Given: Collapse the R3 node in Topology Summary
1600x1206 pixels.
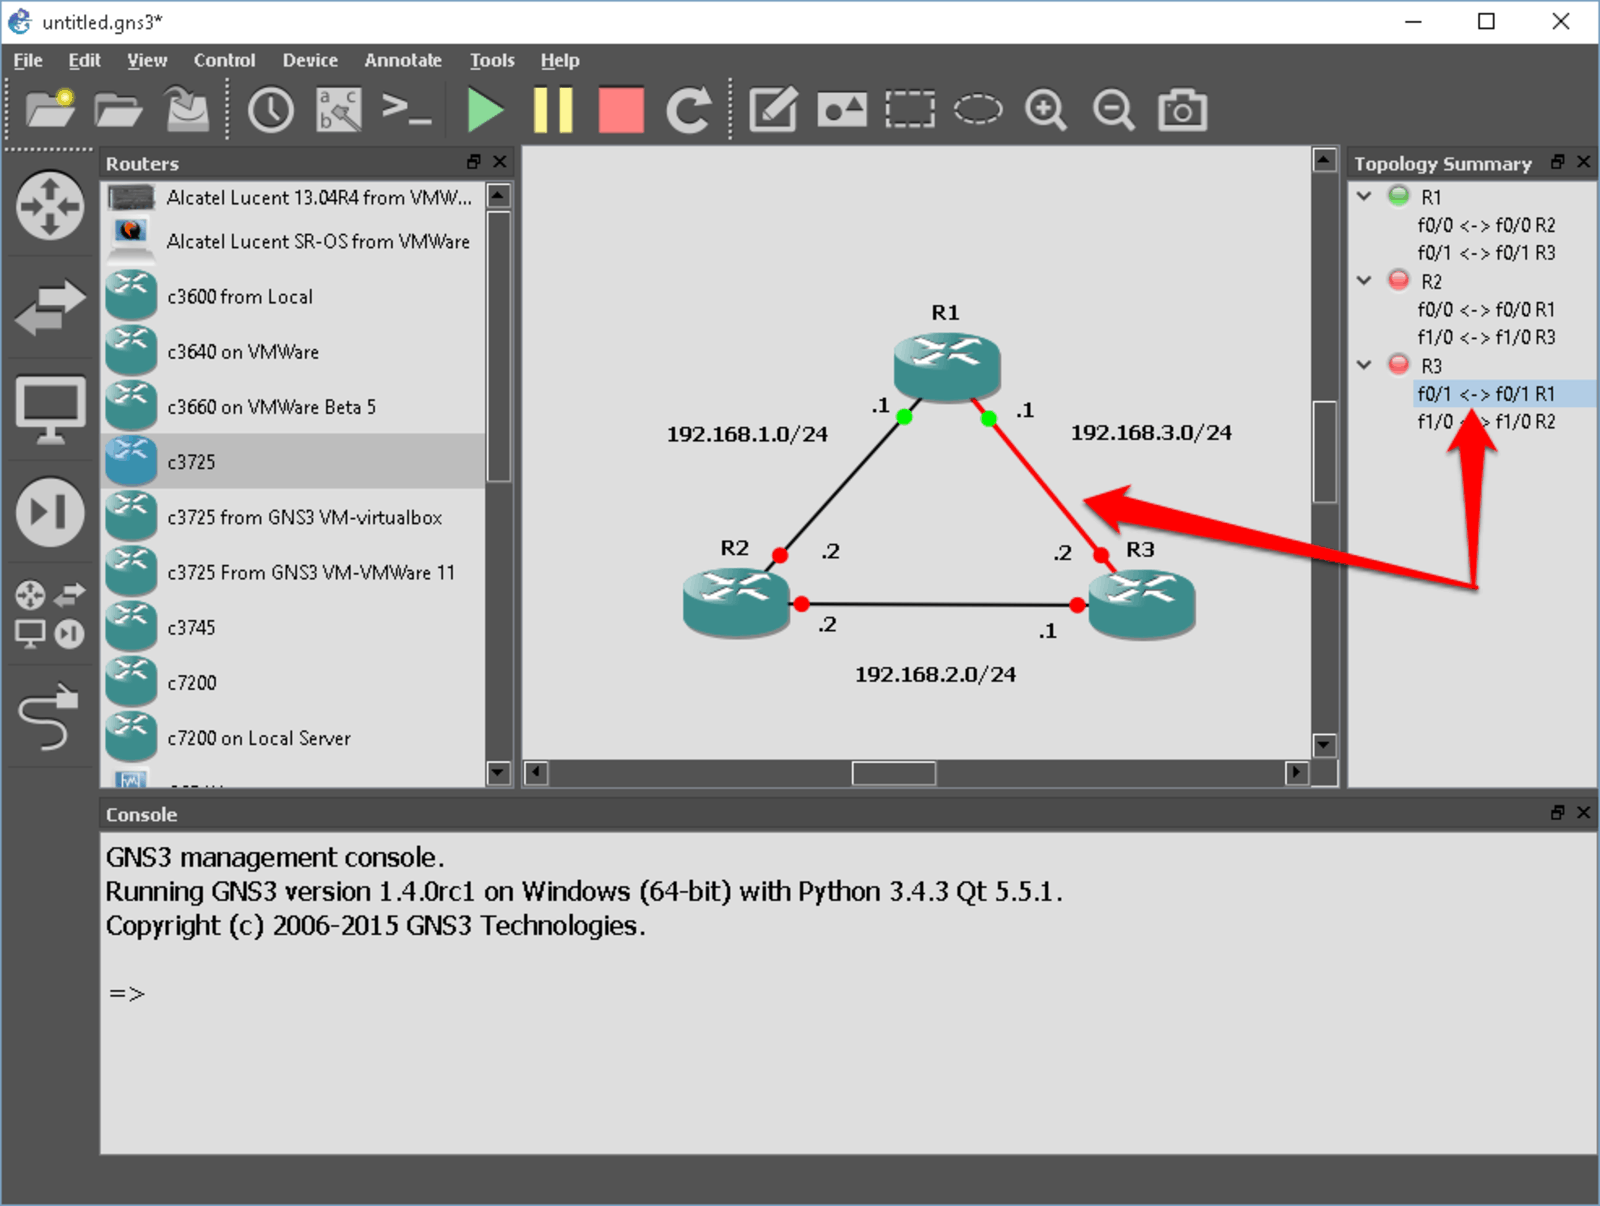Looking at the screenshot, I should [x=1364, y=365].
